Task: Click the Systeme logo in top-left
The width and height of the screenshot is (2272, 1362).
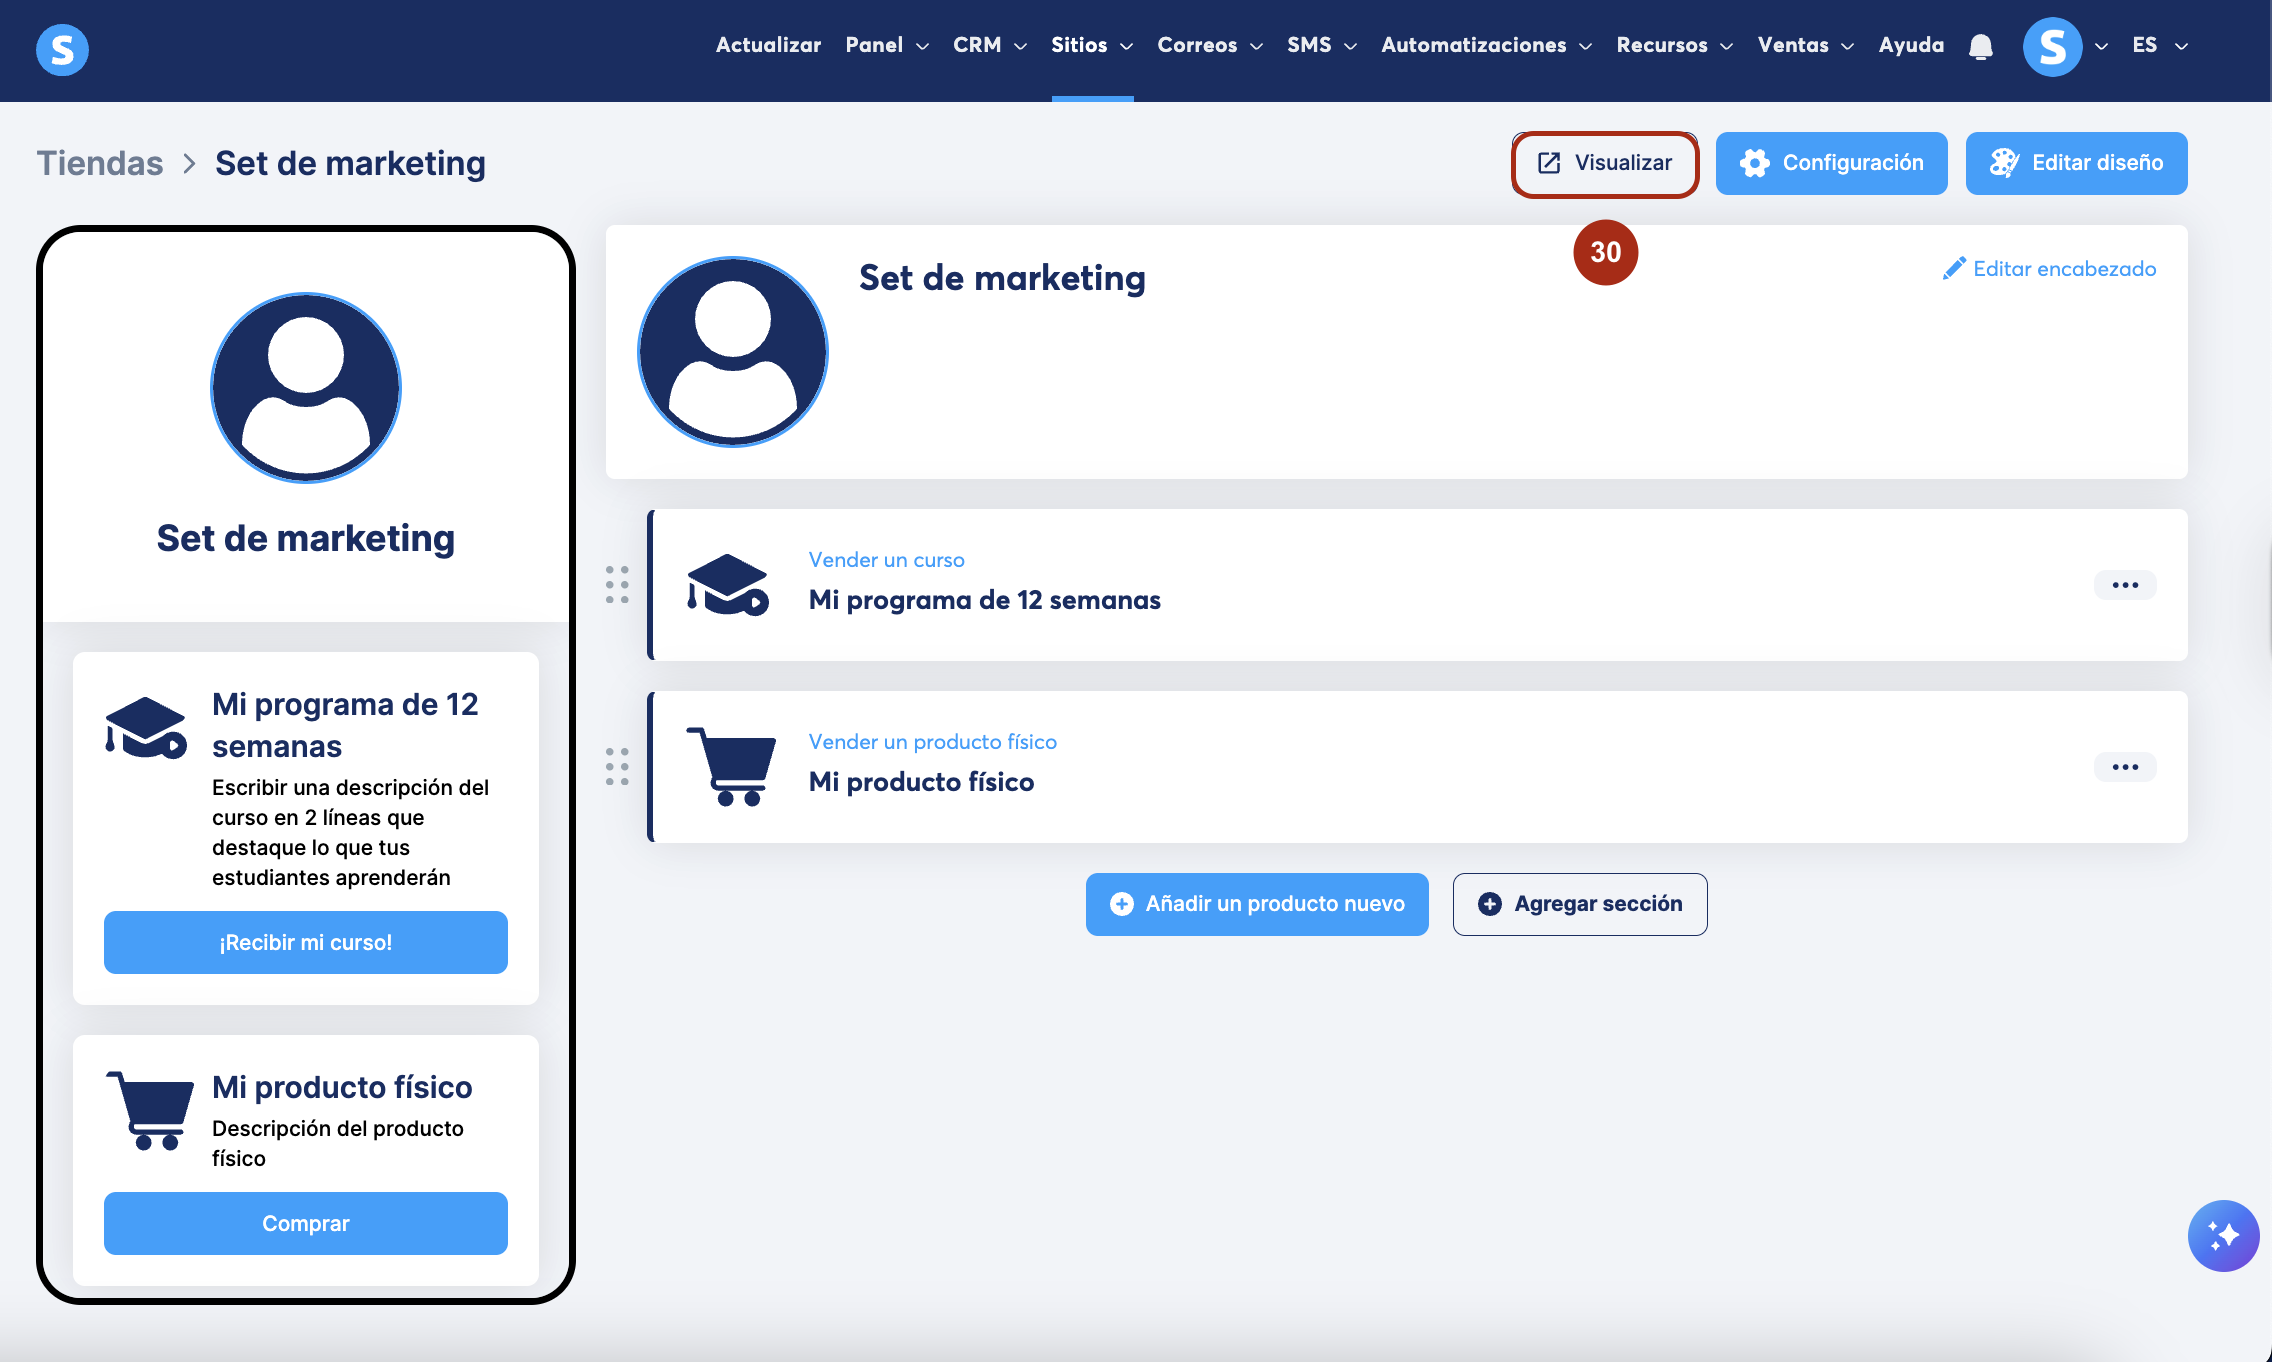Action: click(x=62, y=49)
